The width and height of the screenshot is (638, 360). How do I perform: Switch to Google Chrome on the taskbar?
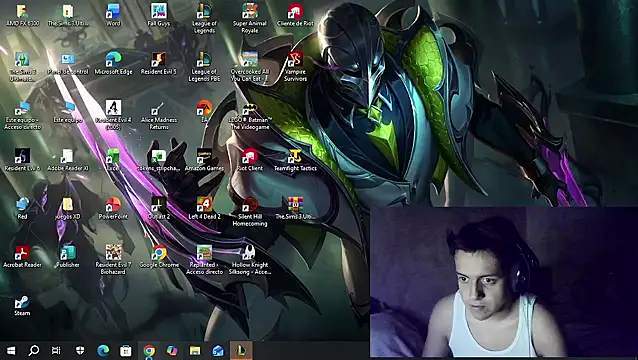[149, 350]
